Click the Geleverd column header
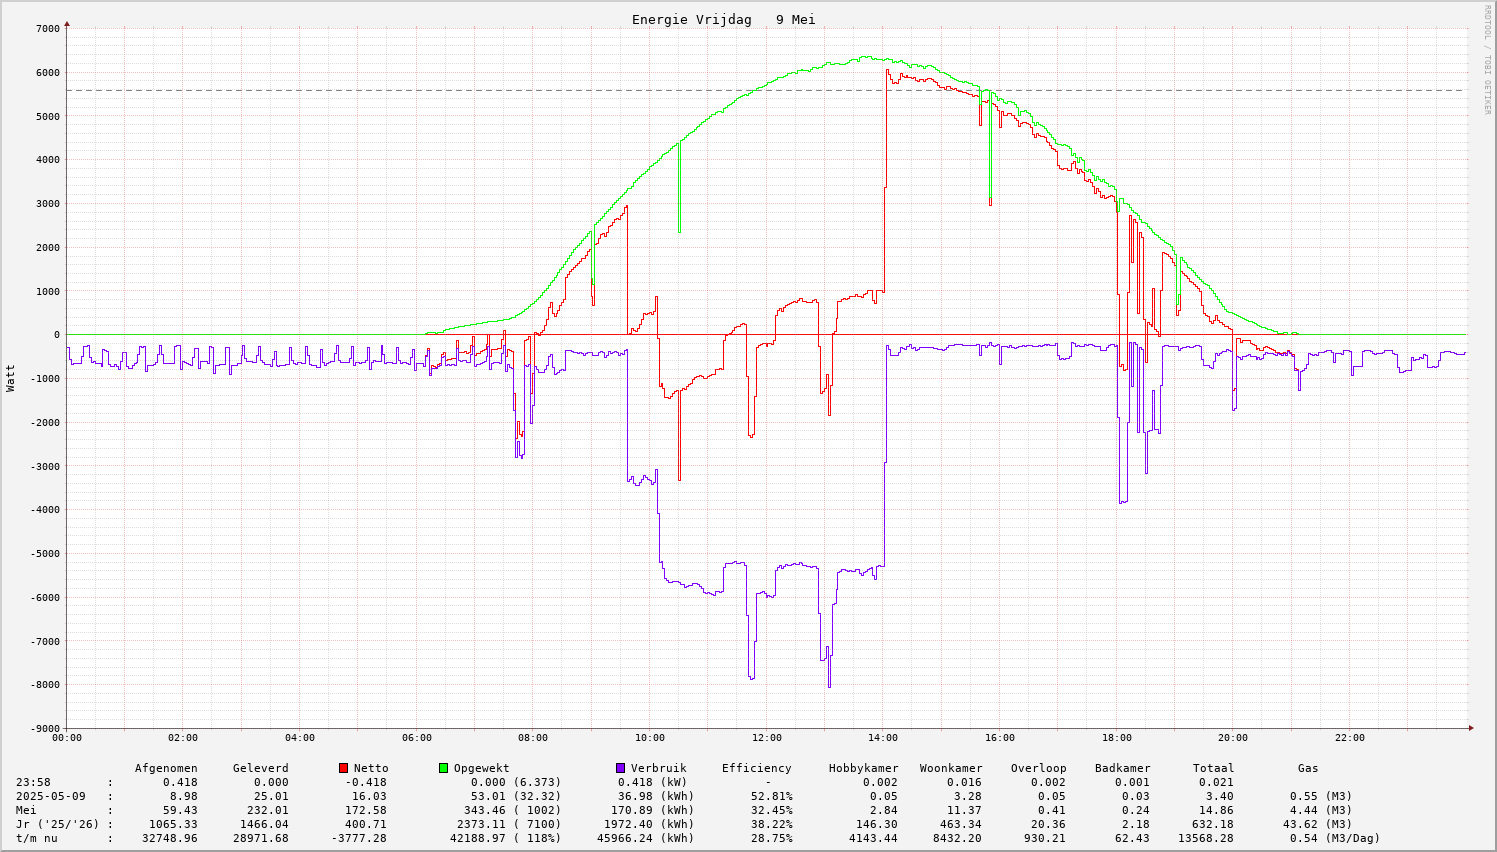 [x=260, y=768]
